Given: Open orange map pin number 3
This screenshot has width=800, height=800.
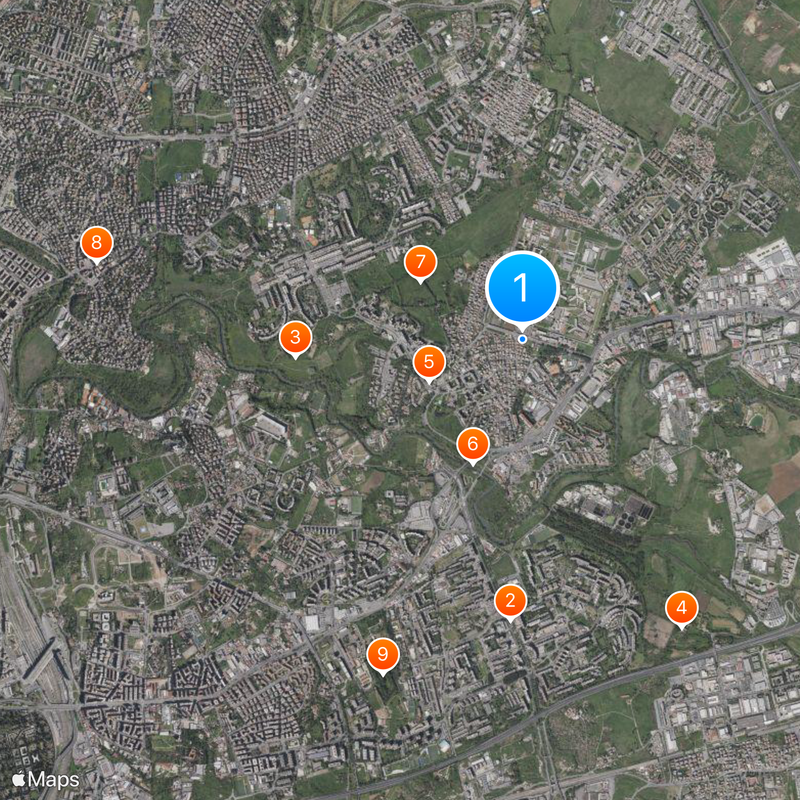Looking at the screenshot, I should 295,338.
